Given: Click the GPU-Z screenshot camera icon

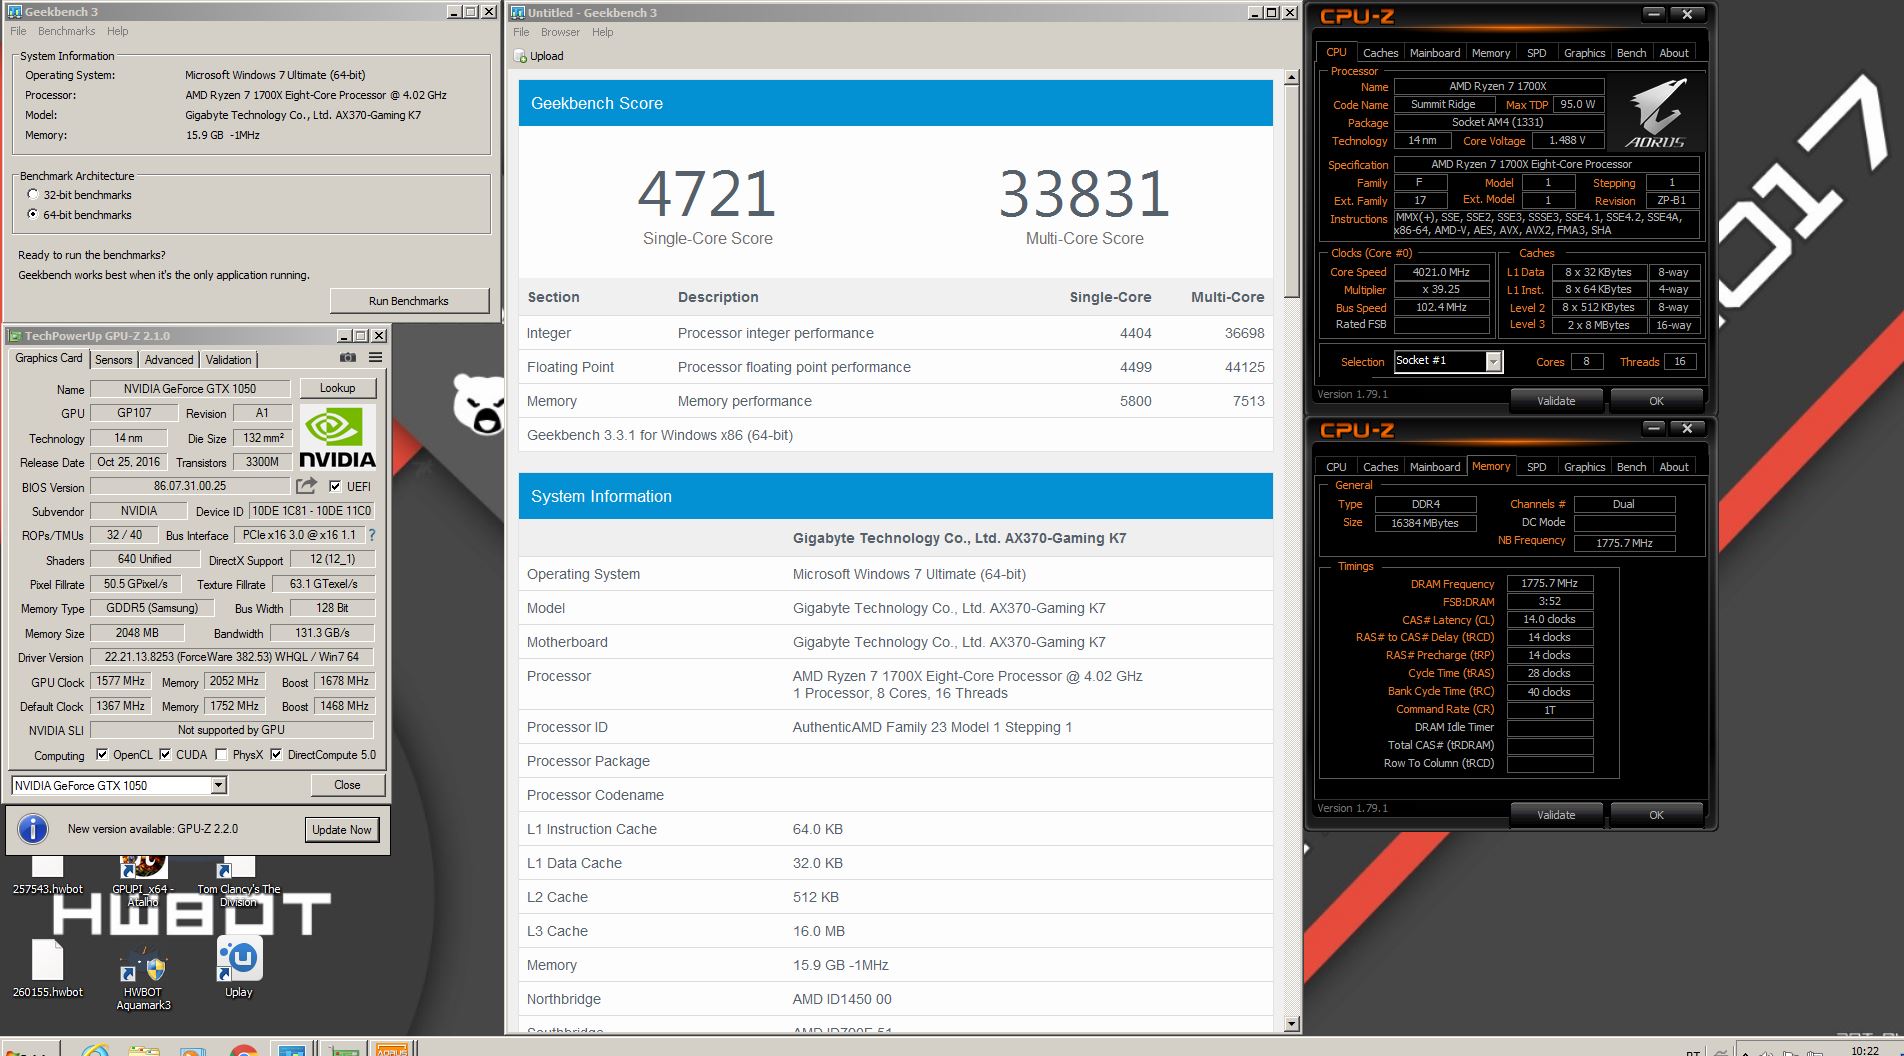Looking at the screenshot, I should [x=348, y=357].
